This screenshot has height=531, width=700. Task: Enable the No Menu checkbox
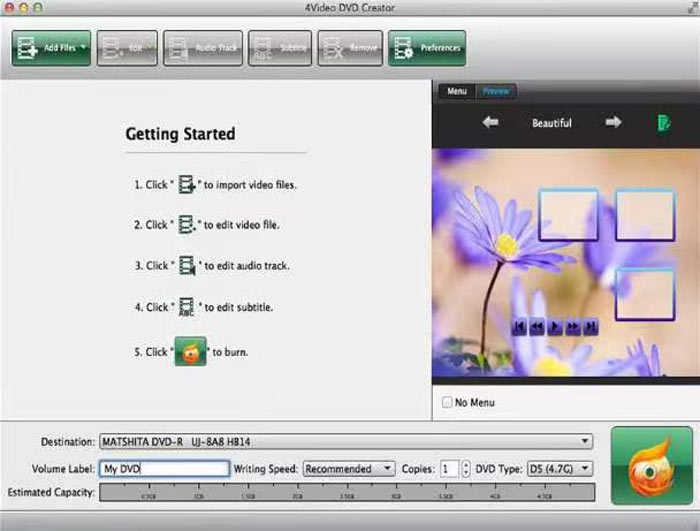click(447, 402)
